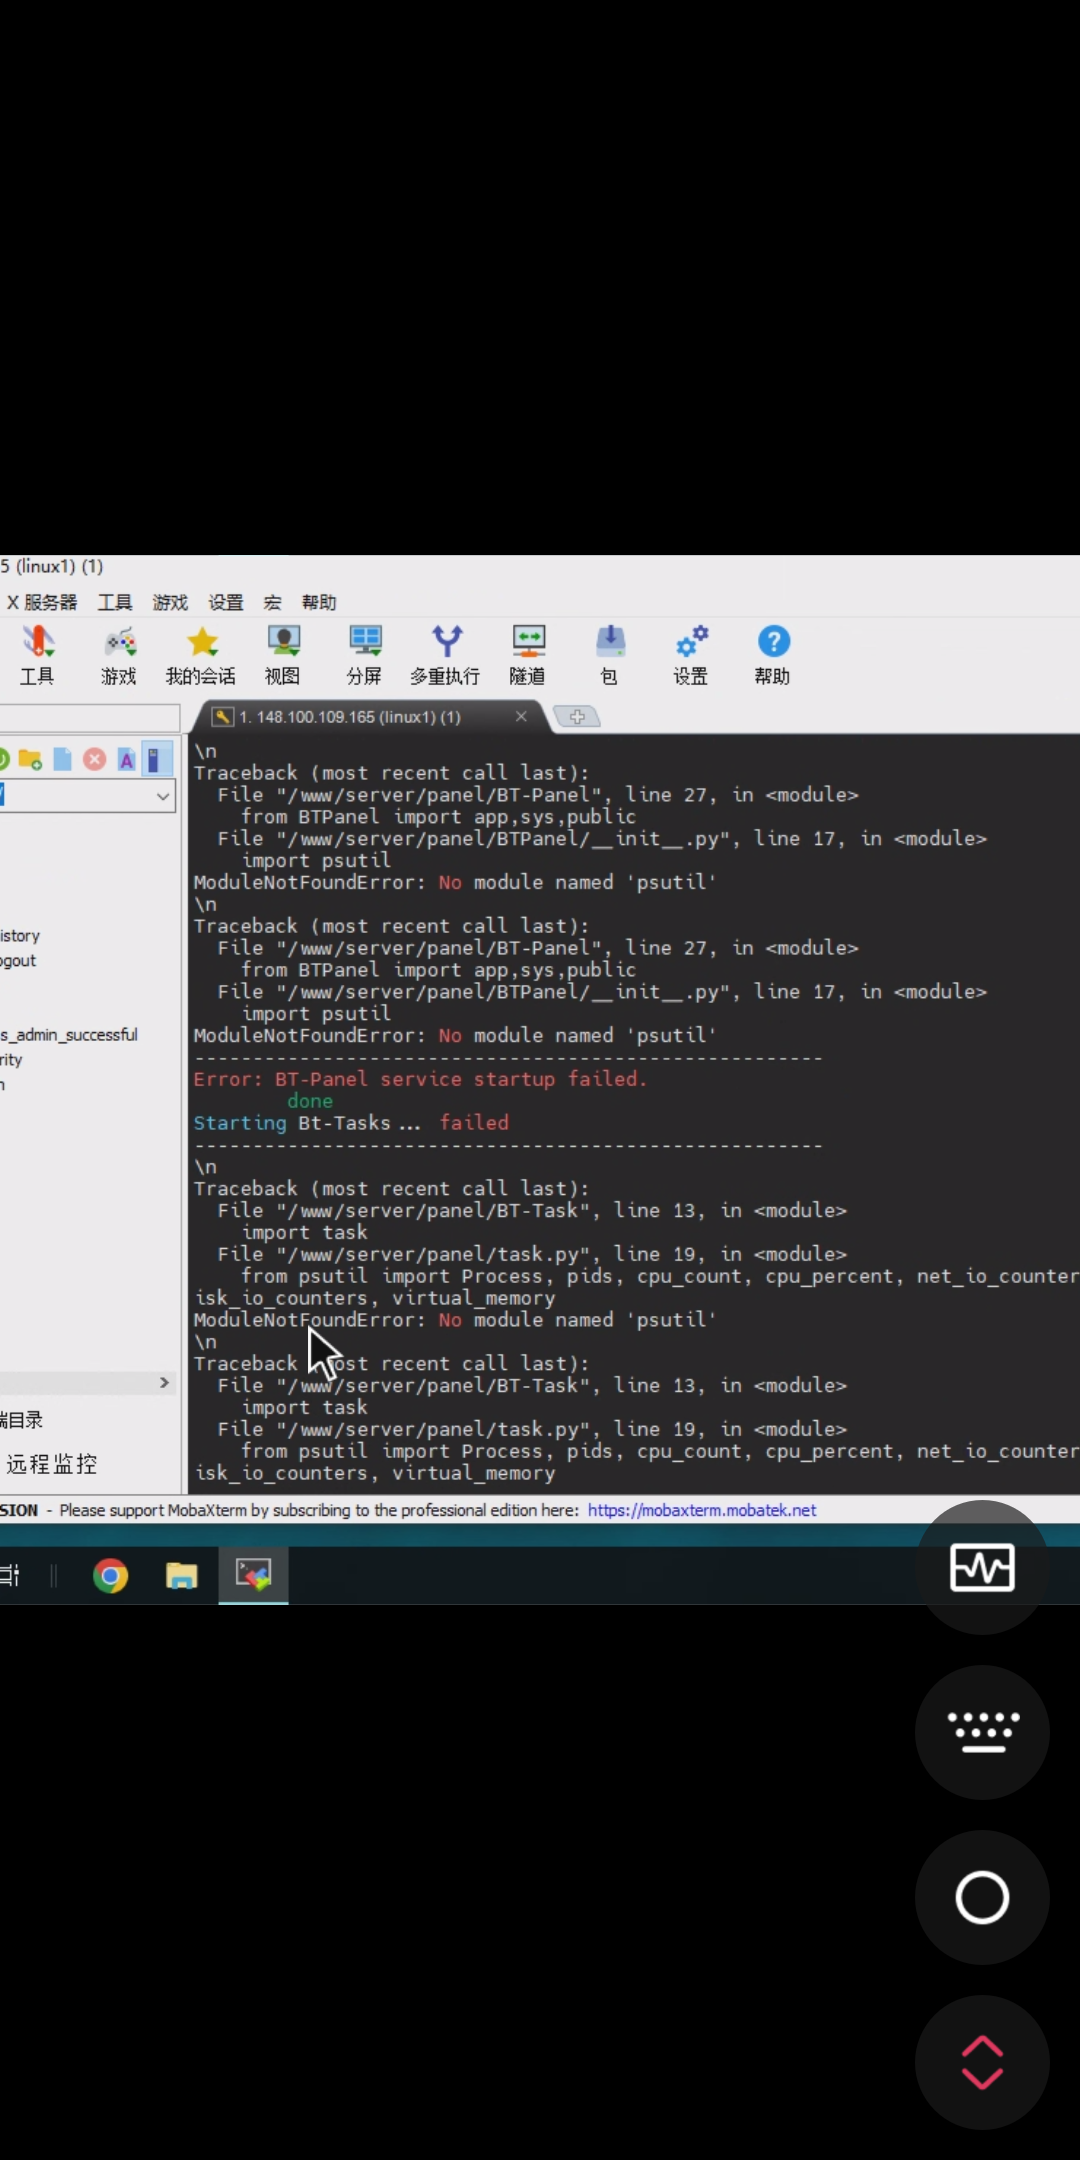
Task: Tap the activity monitor overlay button
Action: coord(982,1567)
